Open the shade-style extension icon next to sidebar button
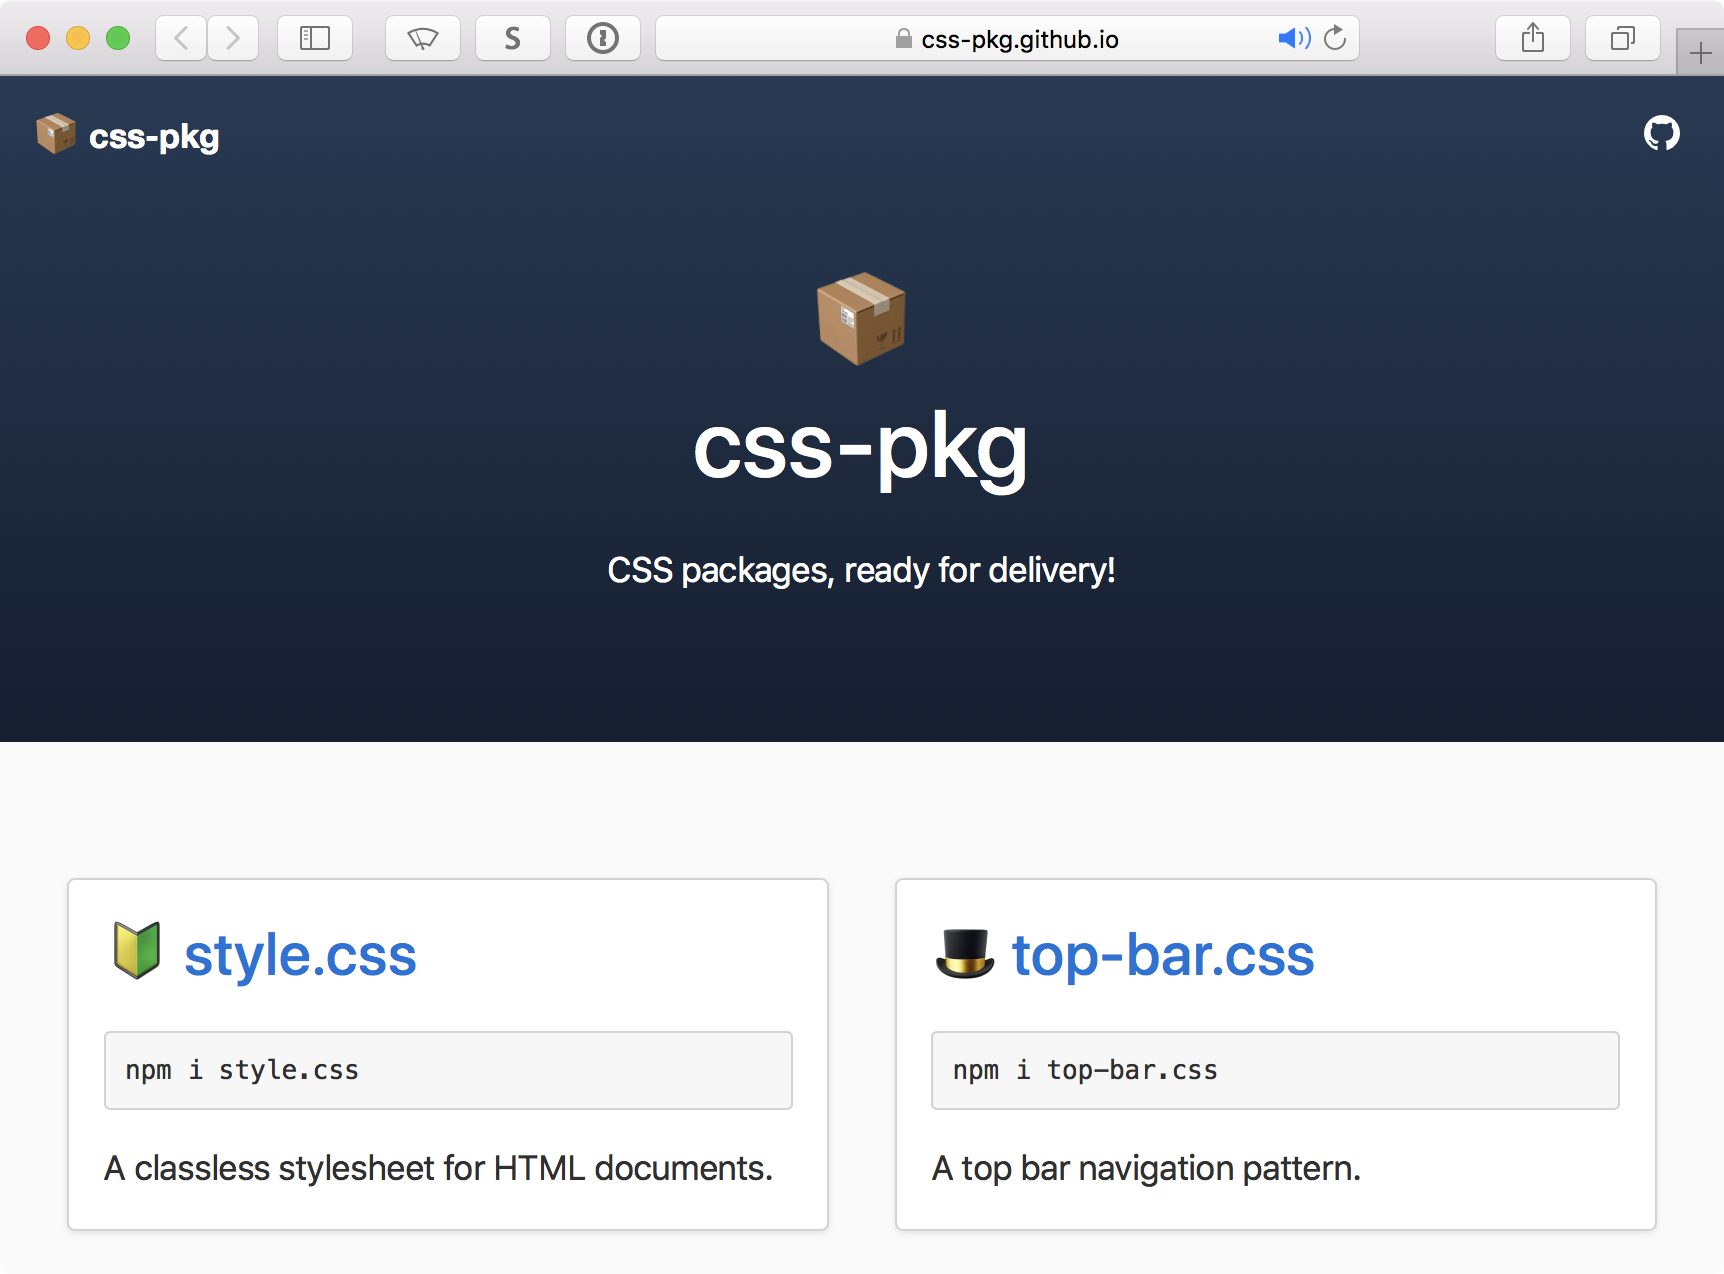The width and height of the screenshot is (1724, 1274). tap(422, 38)
